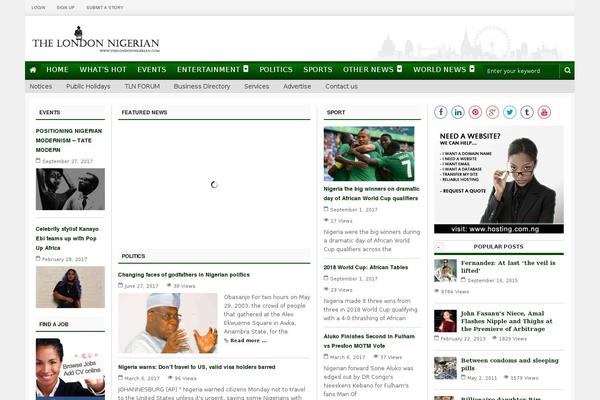Open the SPORTS menu item
The width and height of the screenshot is (600, 400).
pyautogui.click(x=318, y=70)
